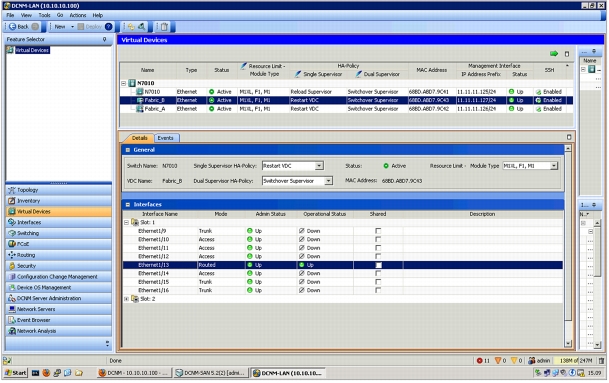Open the Windows Start button

(x=16, y=373)
